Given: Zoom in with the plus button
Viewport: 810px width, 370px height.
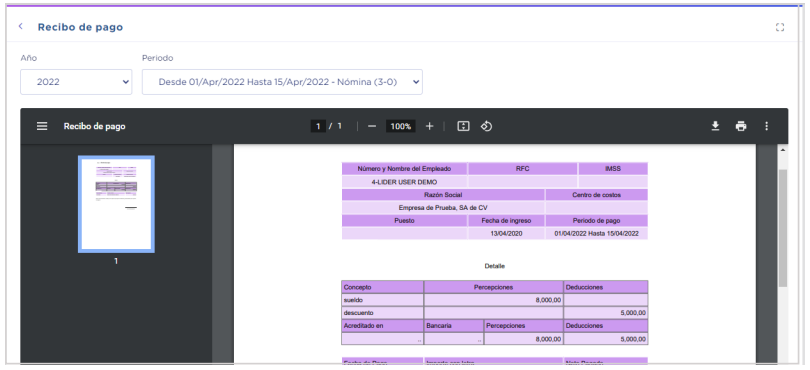Looking at the screenshot, I should point(429,126).
